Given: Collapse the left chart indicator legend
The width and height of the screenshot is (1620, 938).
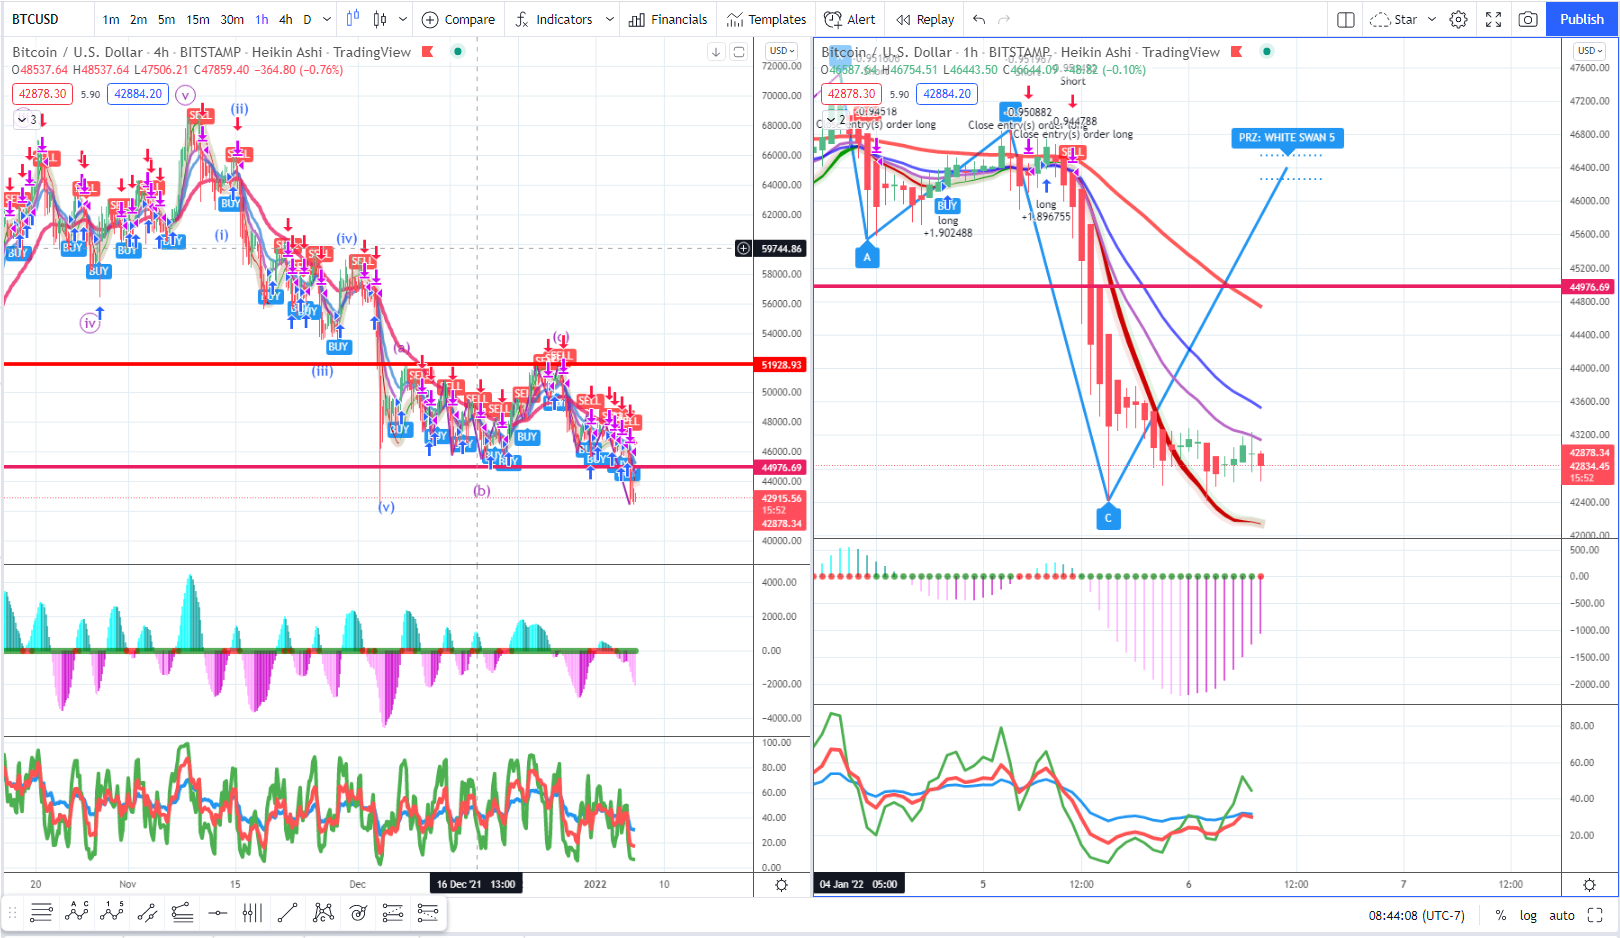Looking at the screenshot, I should 27,119.
